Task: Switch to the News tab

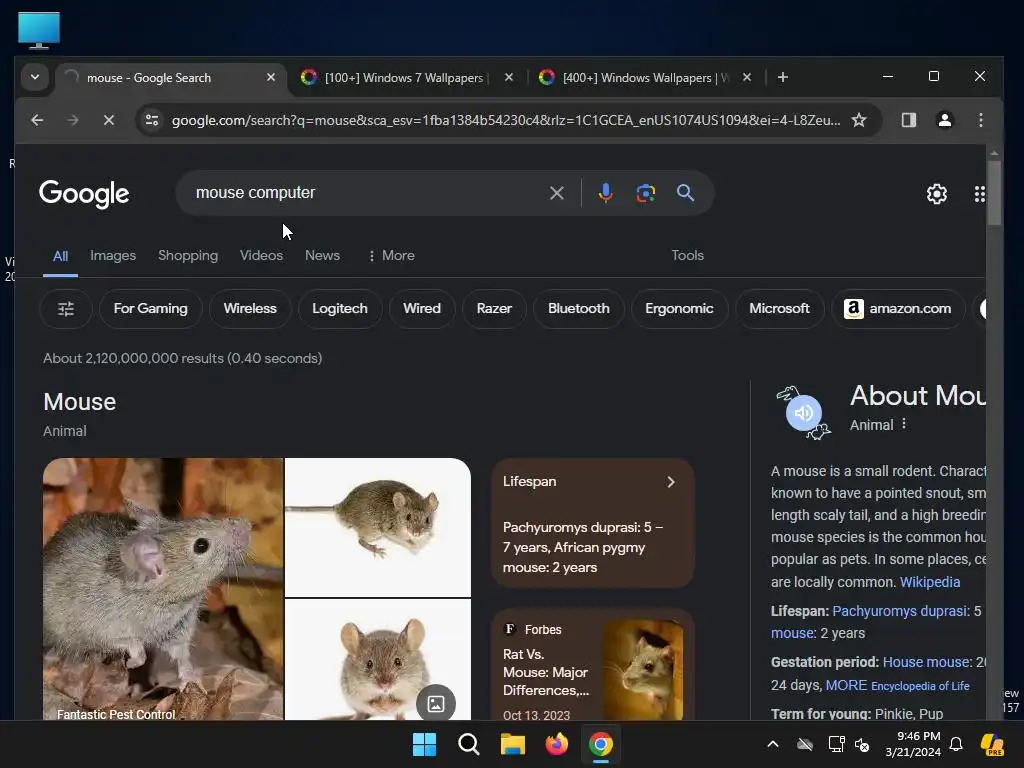Action: pos(322,256)
